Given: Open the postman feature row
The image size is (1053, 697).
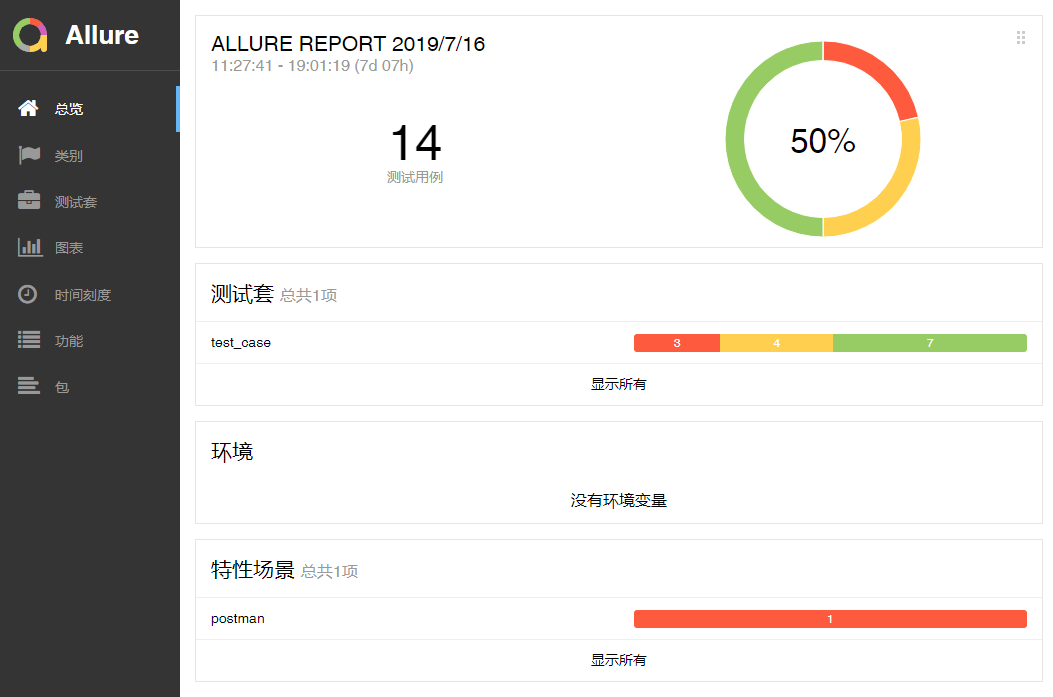Looking at the screenshot, I should pyautogui.click(x=619, y=618).
